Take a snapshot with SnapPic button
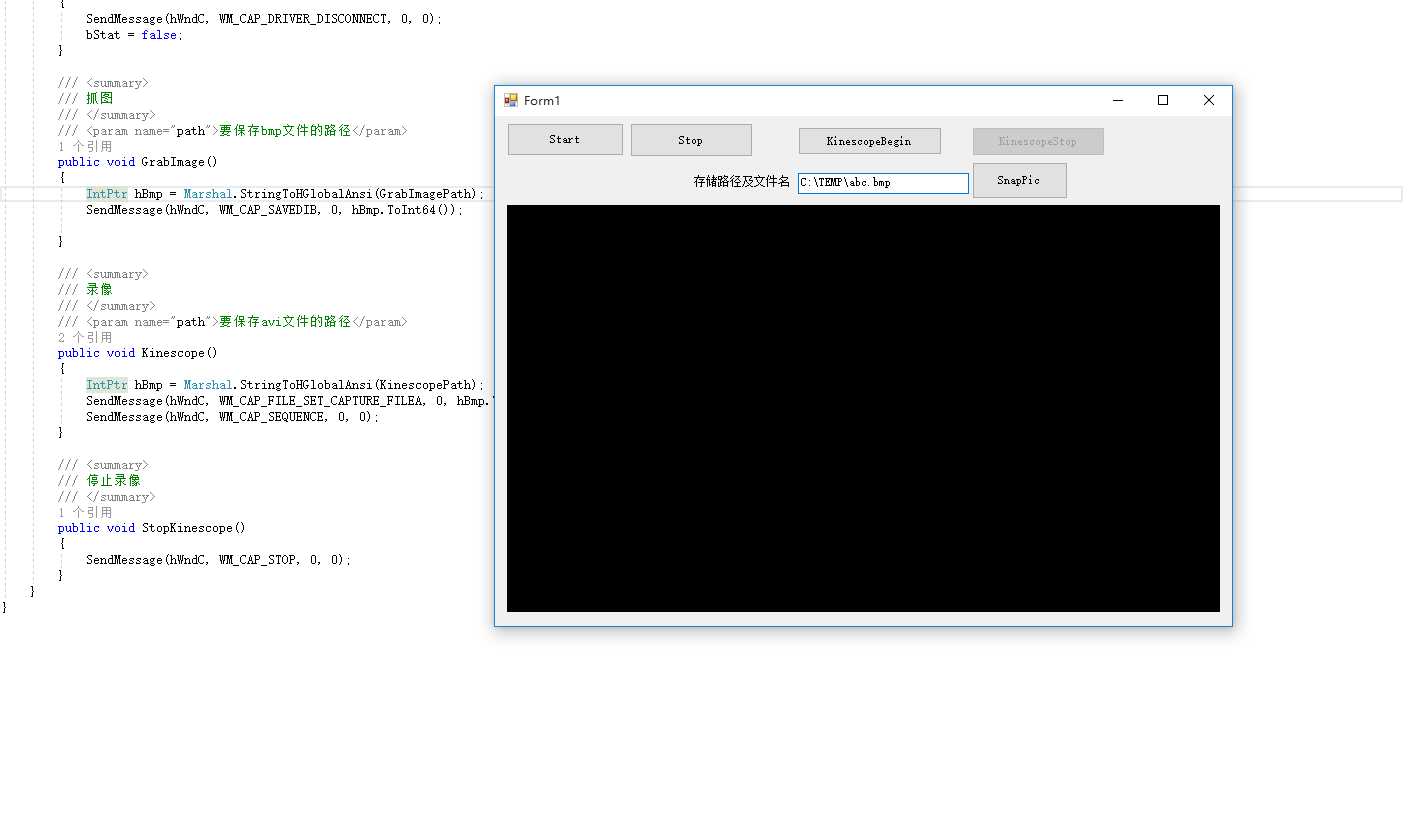The height and width of the screenshot is (831, 1403). [x=1019, y=181]
